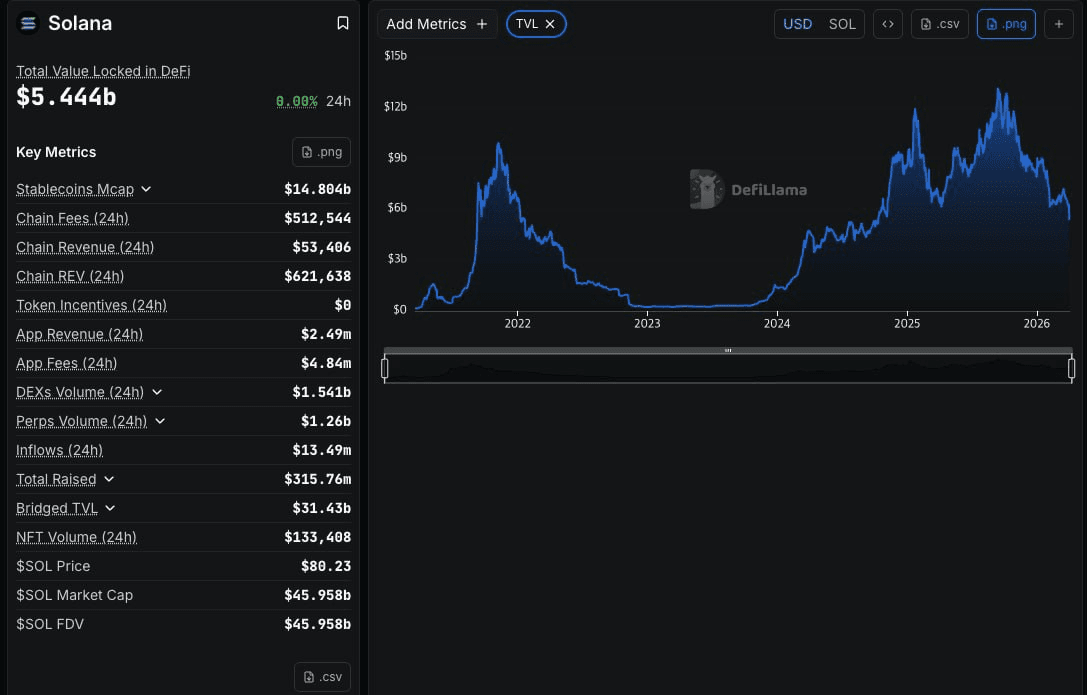1087x695 pixels.
Task: Expand Stablecoins Mcap details
Action: pyautogui.click(x=146, y=189)
